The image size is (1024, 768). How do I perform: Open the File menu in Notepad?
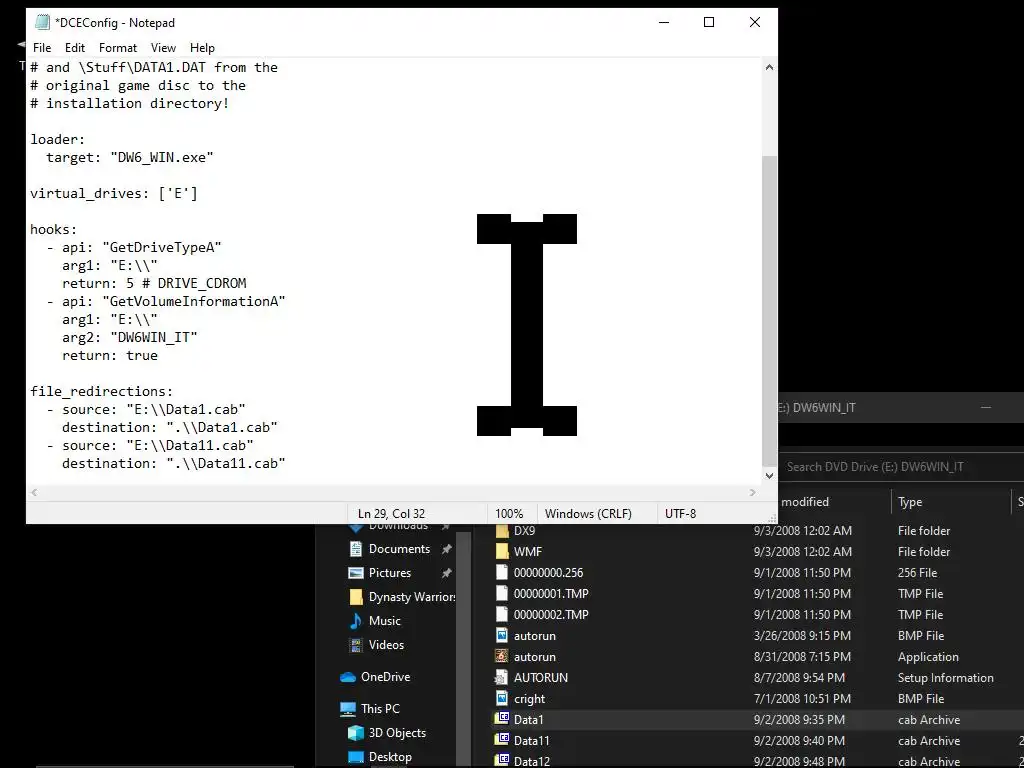coord(42,48)
